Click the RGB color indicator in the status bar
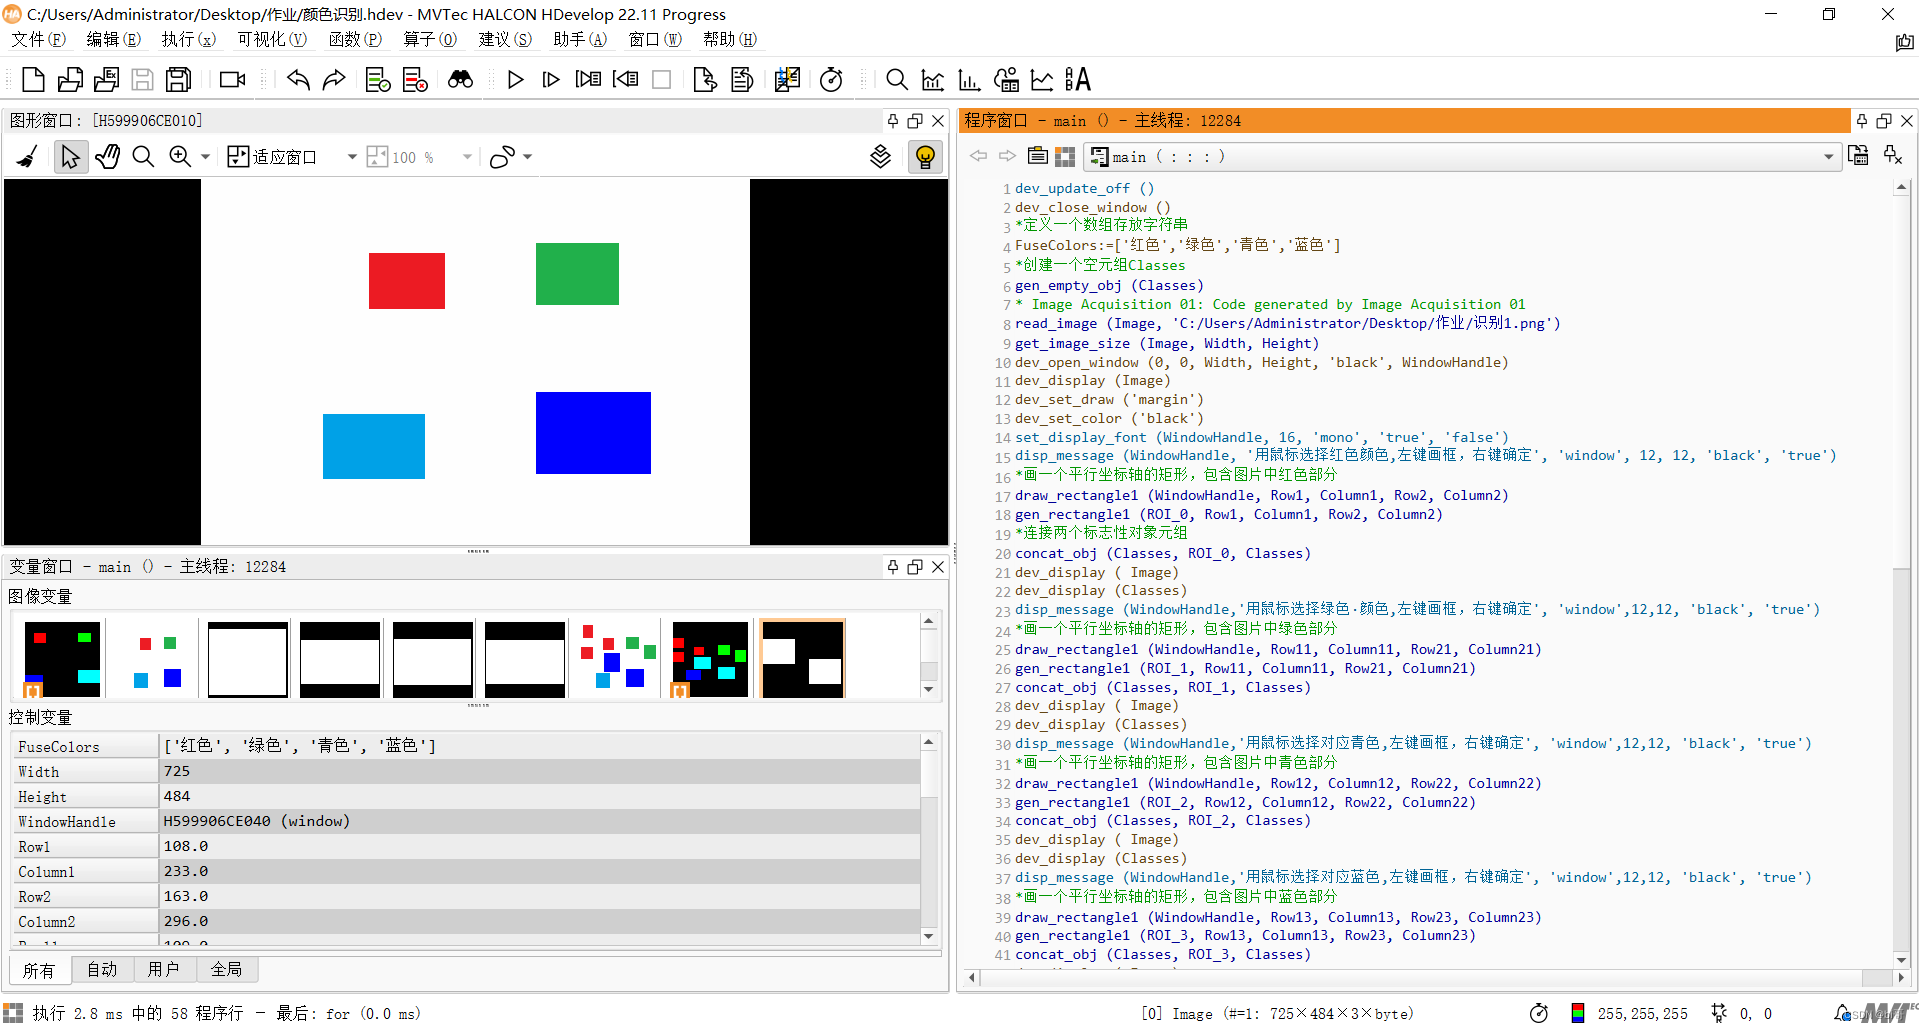Viewport: 1920px width, 1030px height. (1578, 1013)
